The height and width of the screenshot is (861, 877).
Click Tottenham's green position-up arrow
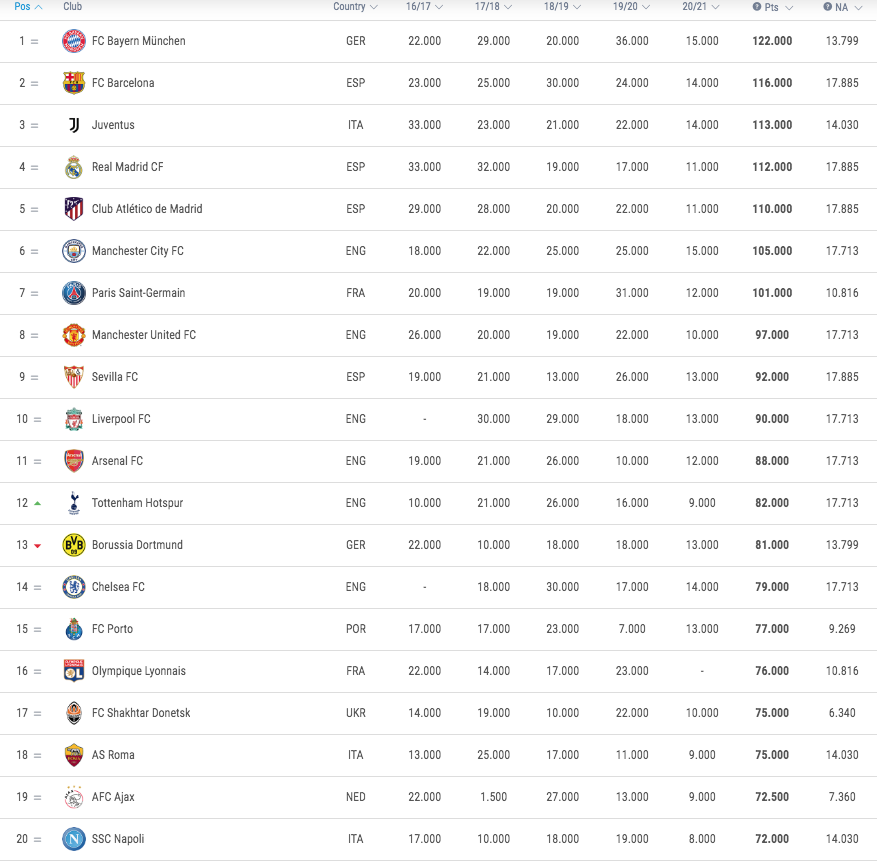[37, 503]
